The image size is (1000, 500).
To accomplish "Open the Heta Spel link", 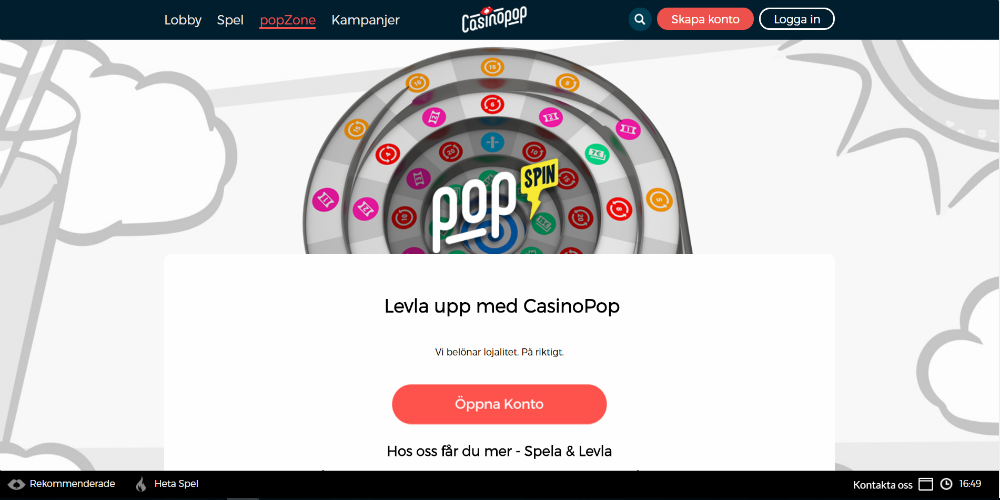I will tap(177, 484).
